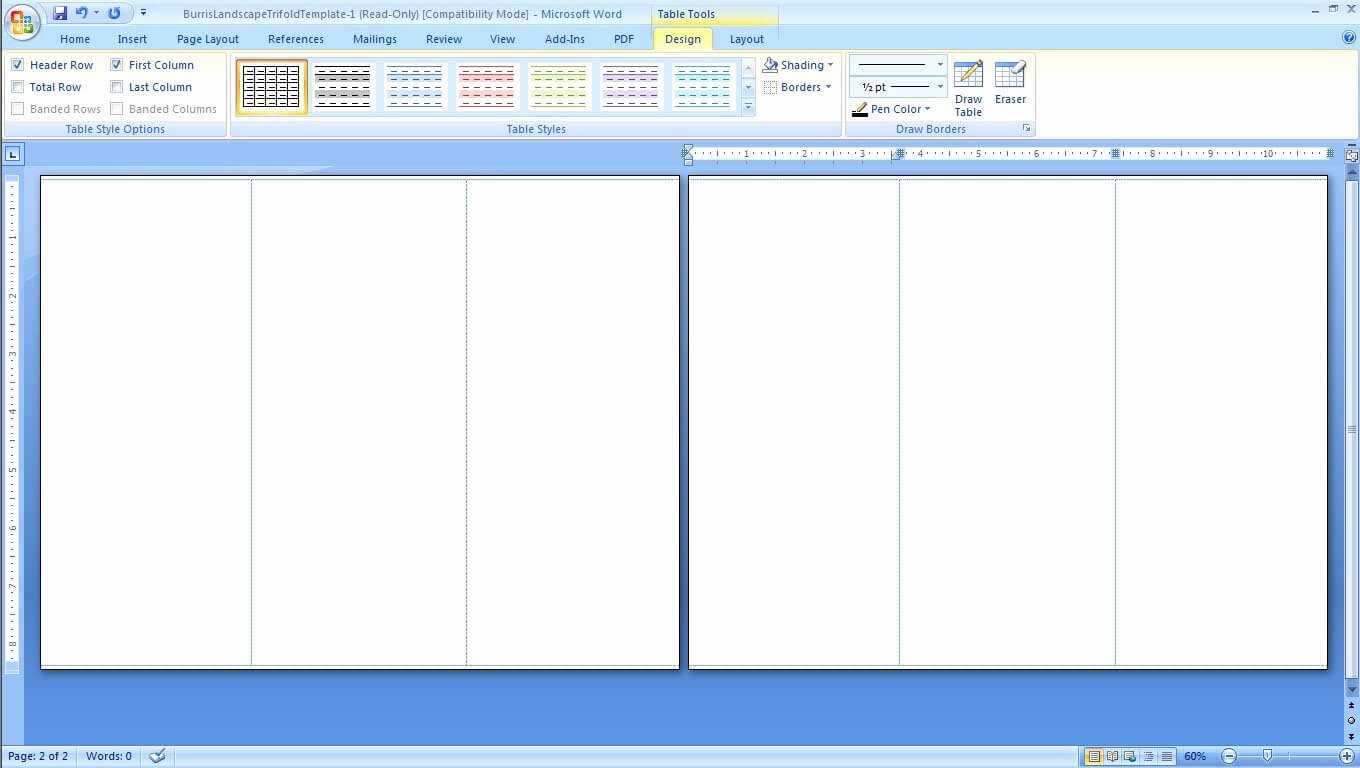The height and width of the screenshot is (768, 1360).
Task: Open the Mailings tab
Action: [375, 39]
